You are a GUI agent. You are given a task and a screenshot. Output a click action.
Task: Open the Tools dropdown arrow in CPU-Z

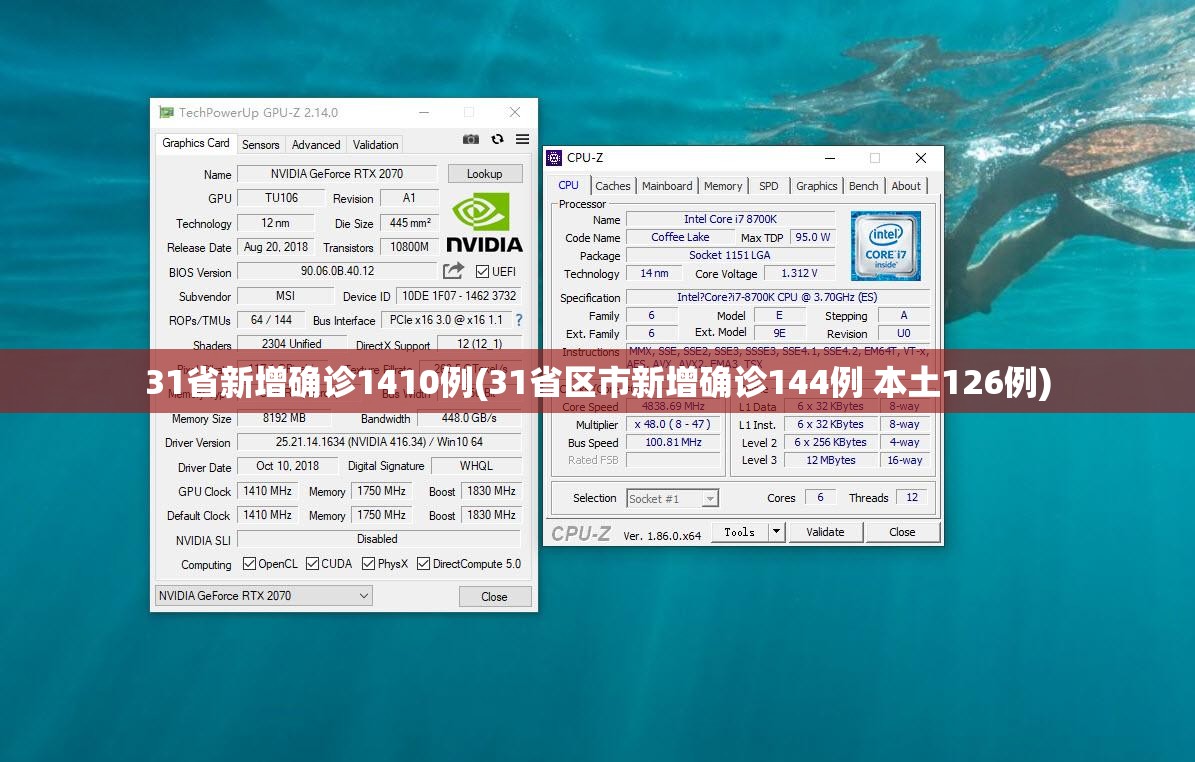click(x=777, y=531)
